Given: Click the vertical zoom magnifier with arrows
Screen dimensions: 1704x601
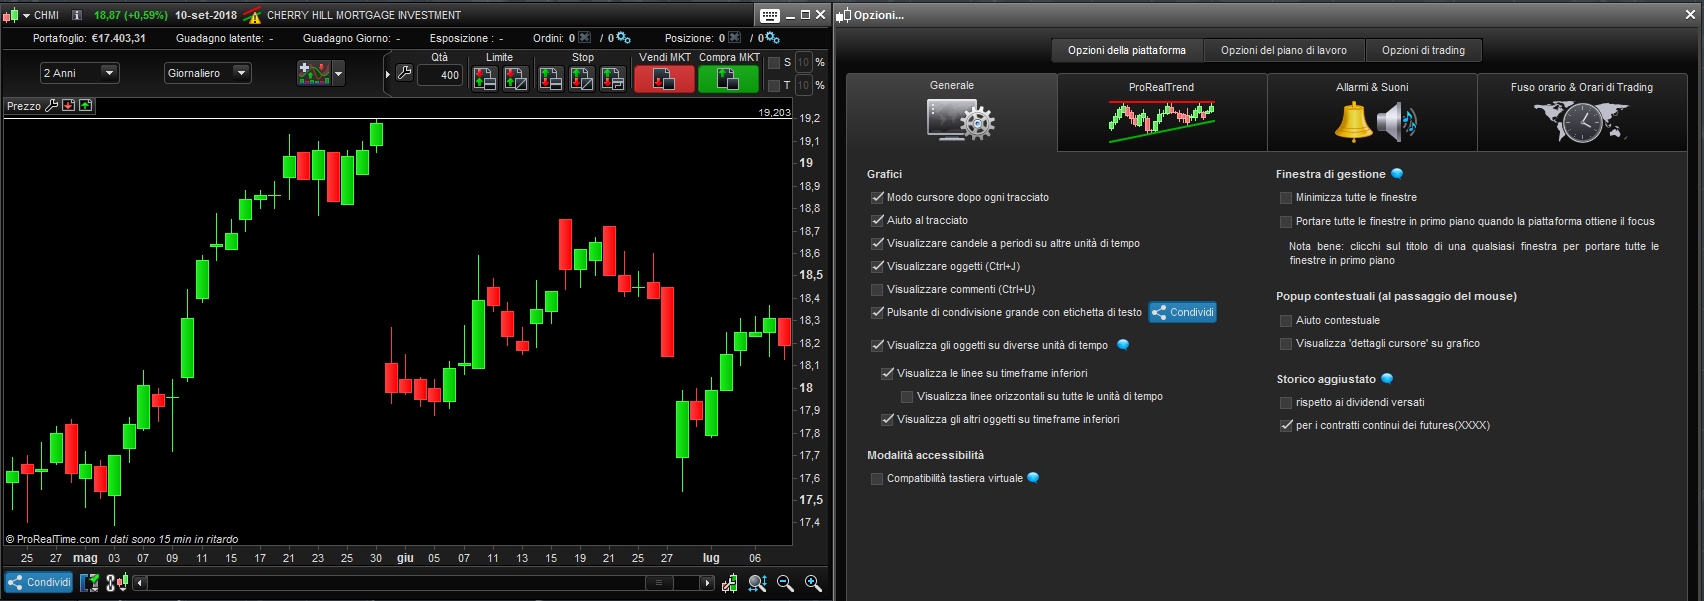Looking at the screenshot, I should (757, 582).
